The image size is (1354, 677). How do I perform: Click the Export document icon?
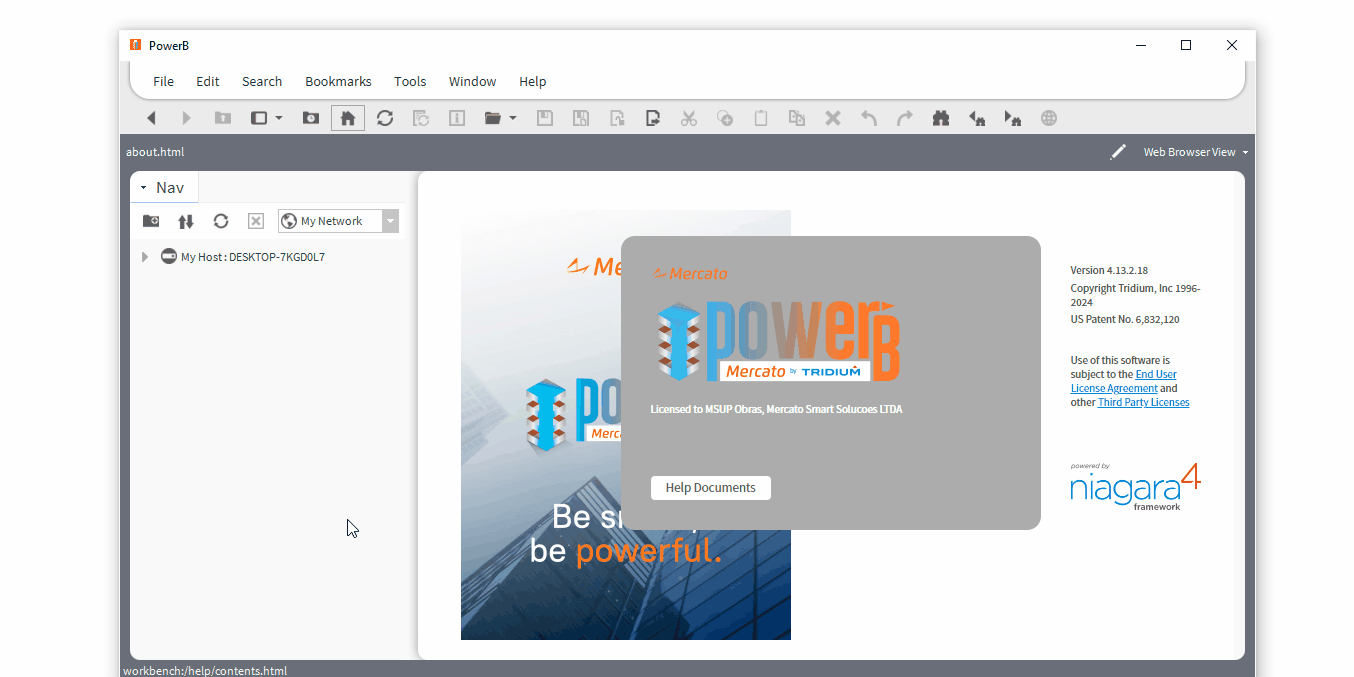pyautogui.click(x=653, y=118)
